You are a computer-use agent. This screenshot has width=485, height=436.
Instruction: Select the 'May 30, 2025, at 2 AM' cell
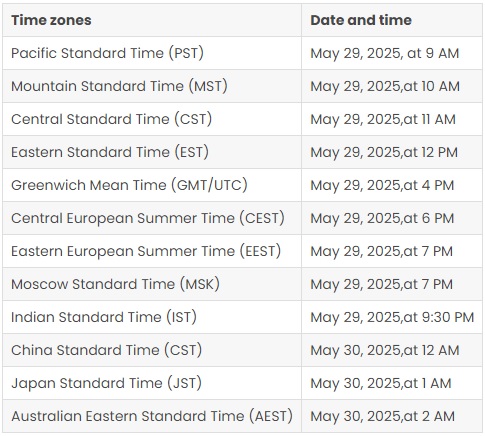[x=392, y=416]
